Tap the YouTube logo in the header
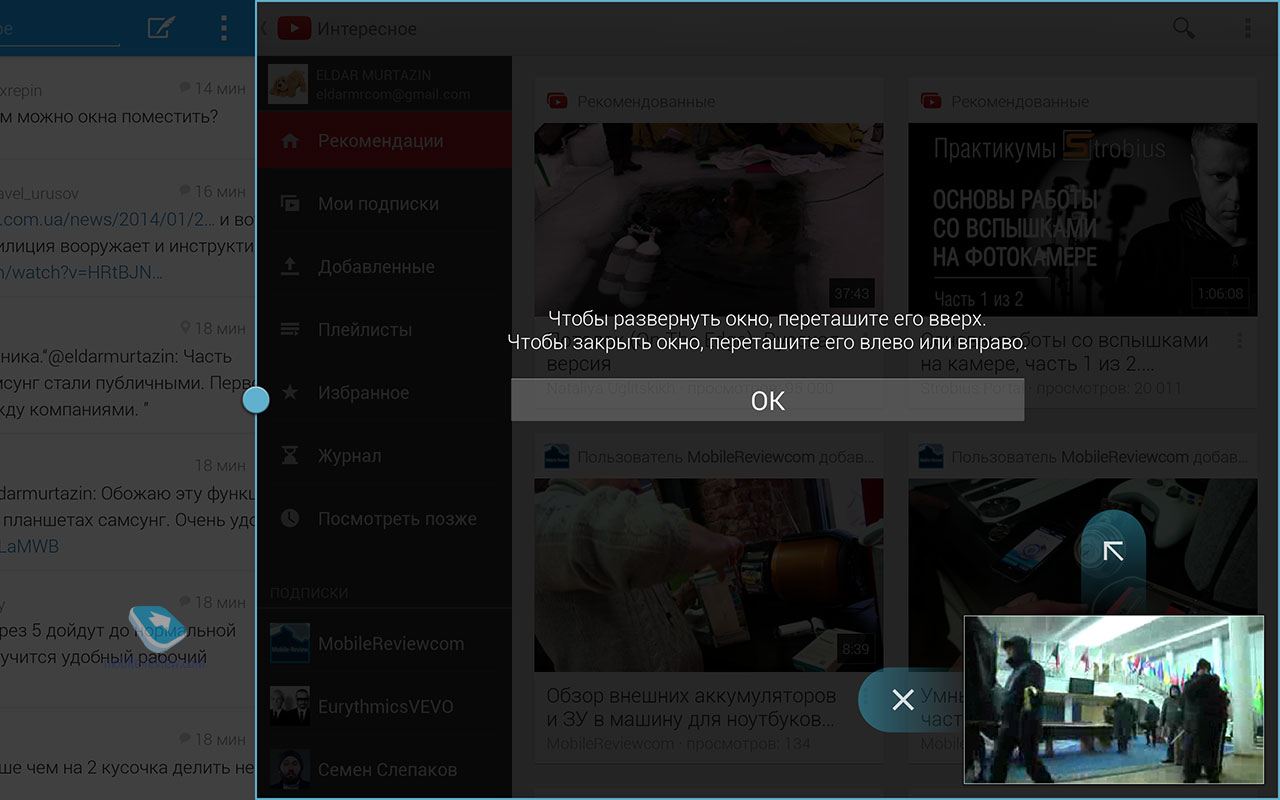Screen dimensions: 1280x800 (x=294, y=29)
